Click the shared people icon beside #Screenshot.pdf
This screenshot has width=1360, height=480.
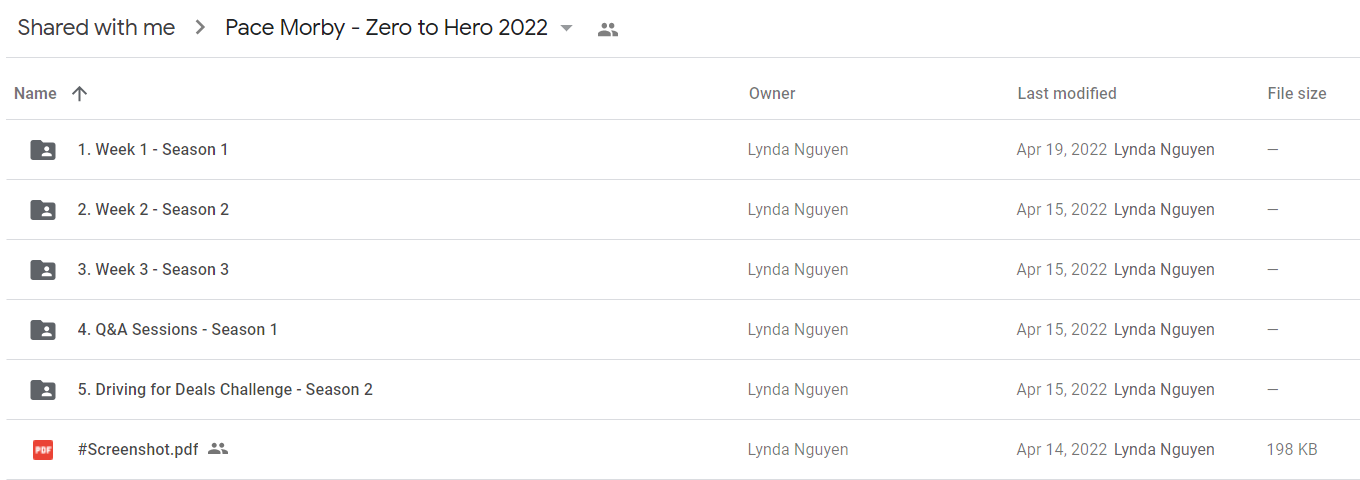[218, 449]
